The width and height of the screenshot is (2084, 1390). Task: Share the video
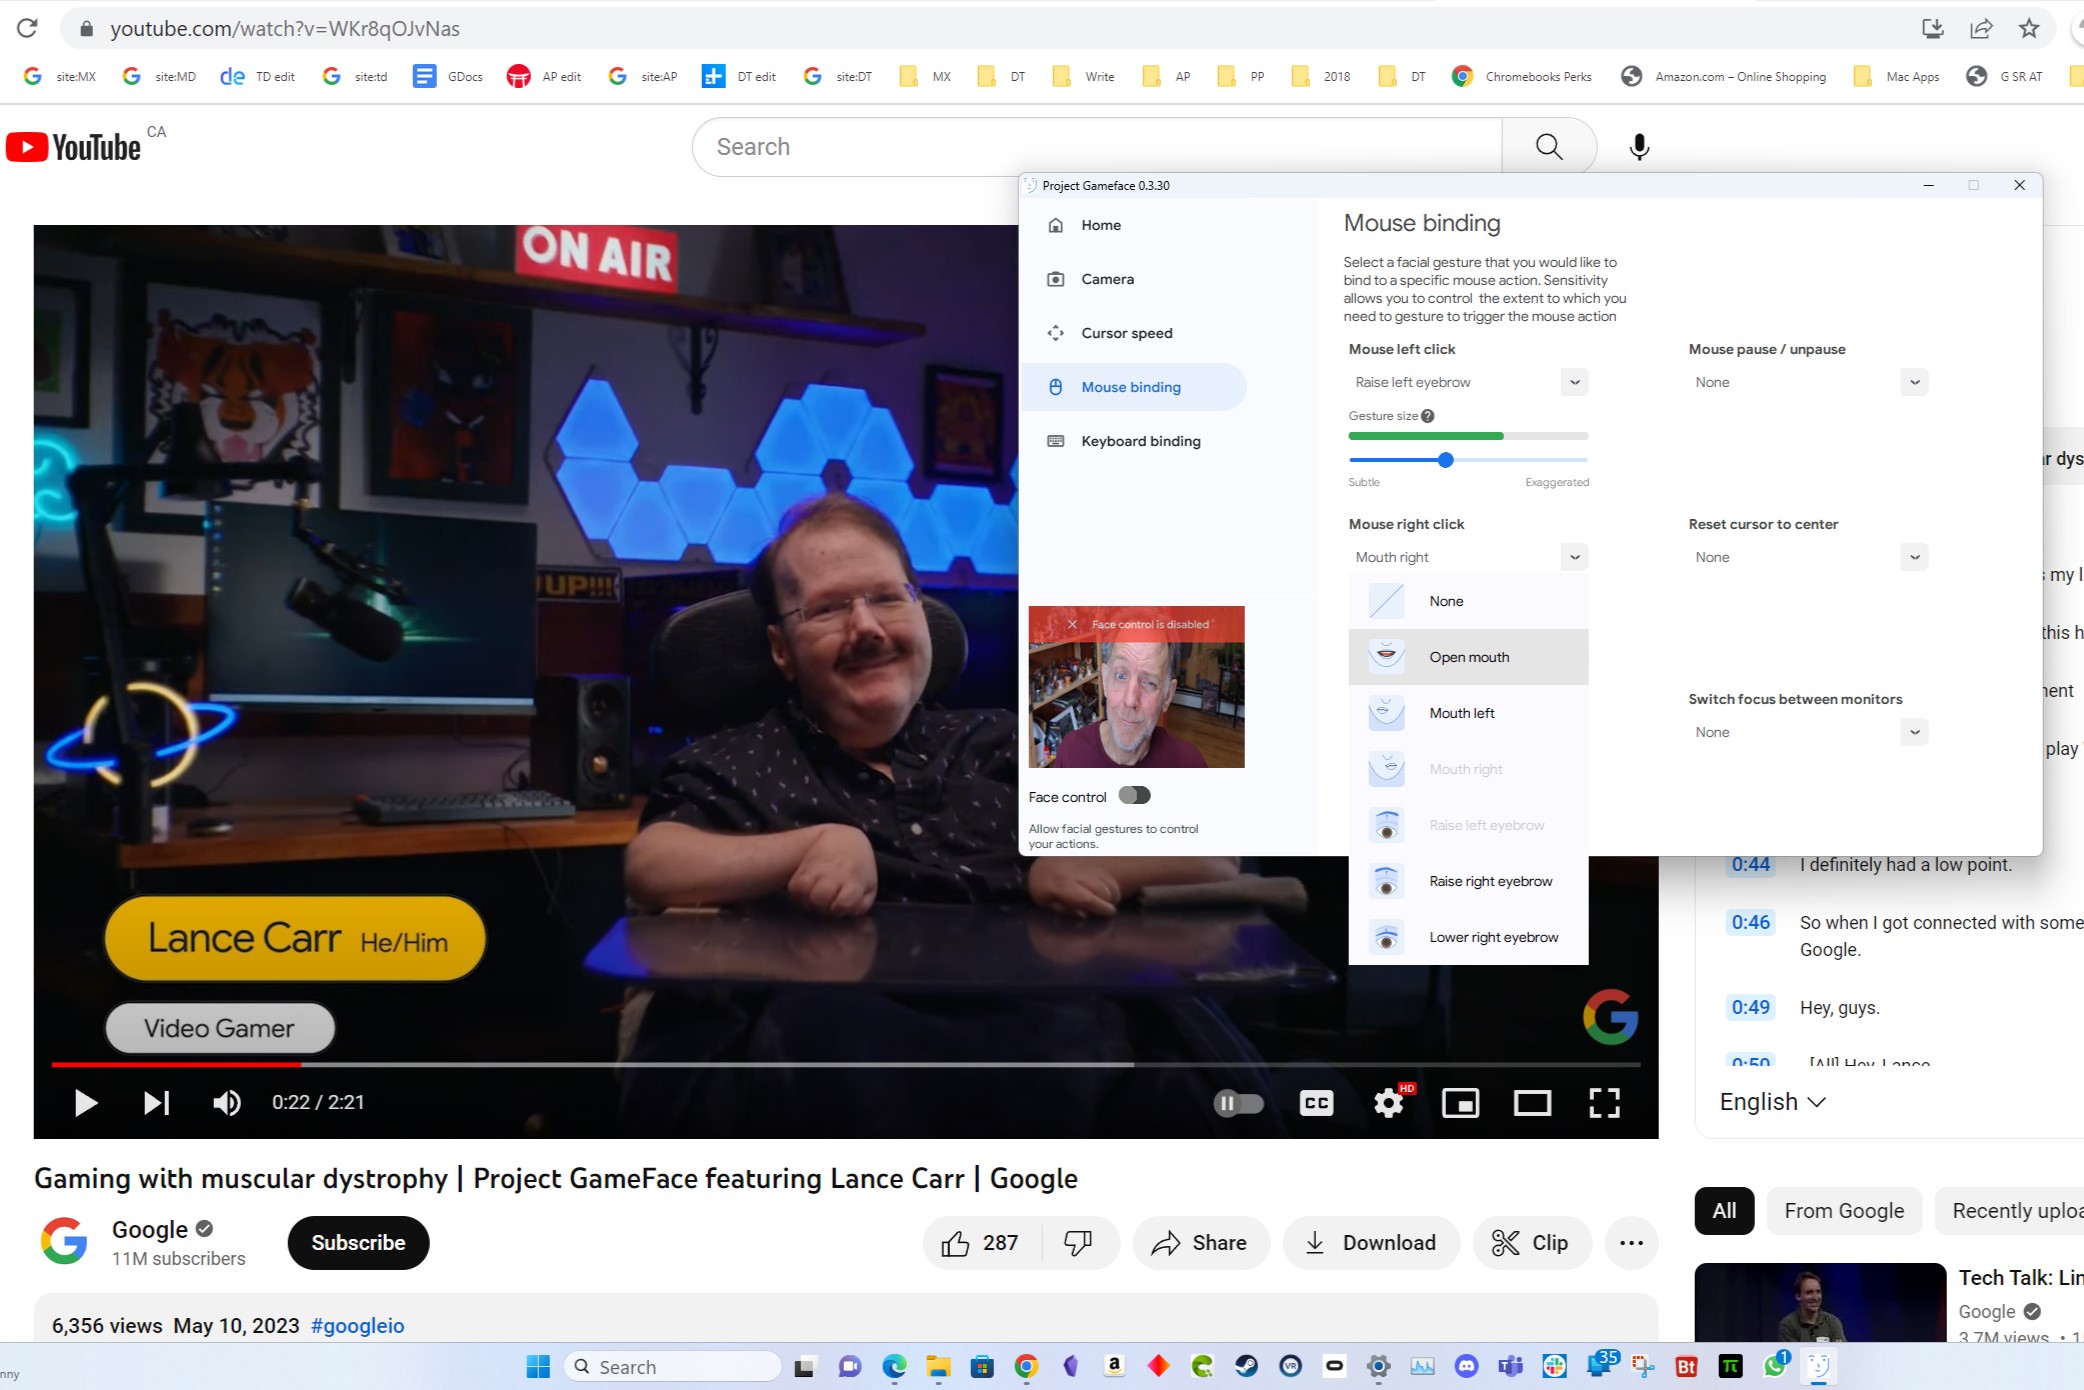click(1200, 1243)
